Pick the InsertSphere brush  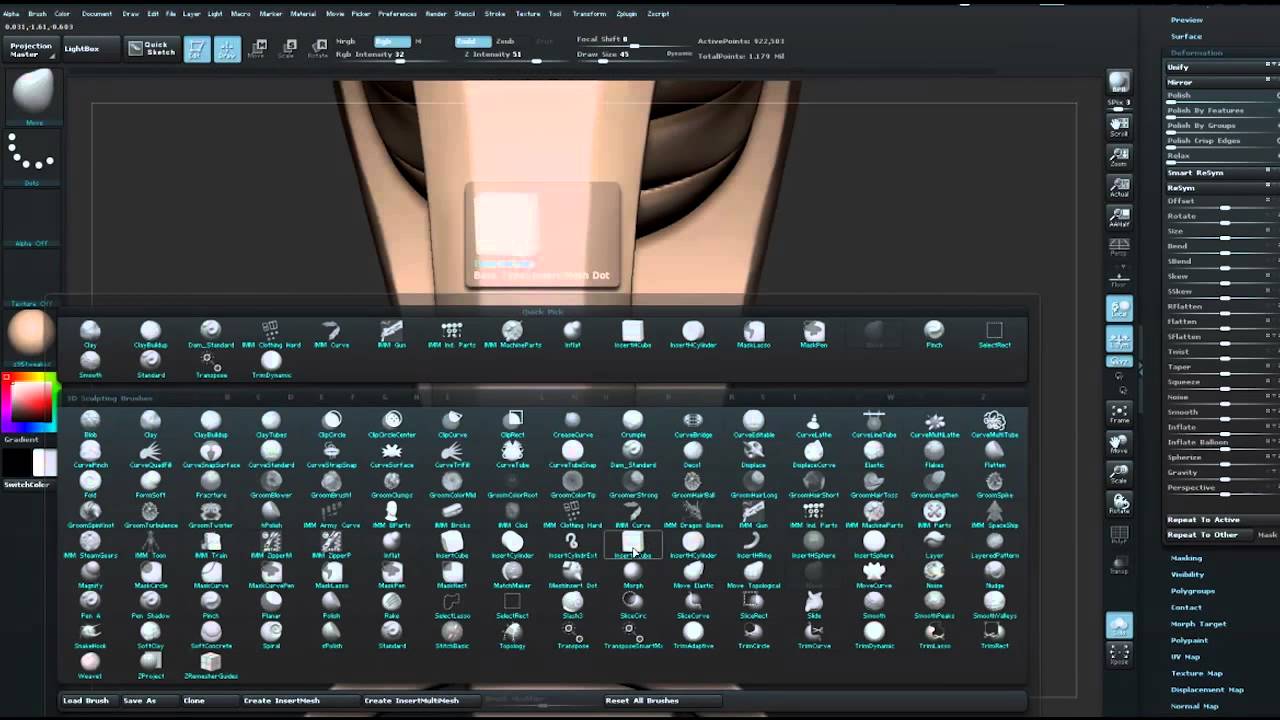(x=874, y=544)
